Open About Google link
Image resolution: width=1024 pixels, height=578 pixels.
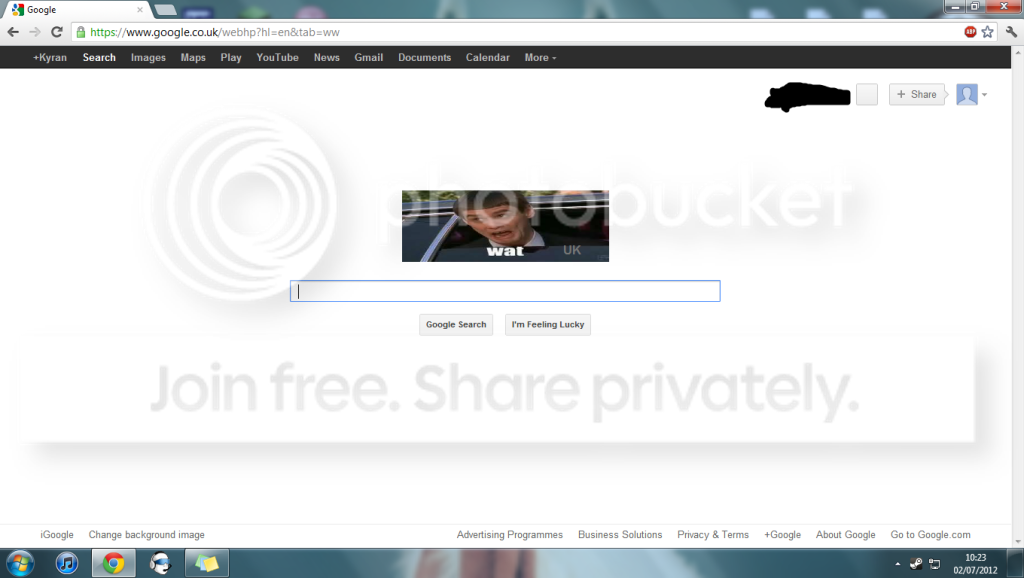click(846, 535)
